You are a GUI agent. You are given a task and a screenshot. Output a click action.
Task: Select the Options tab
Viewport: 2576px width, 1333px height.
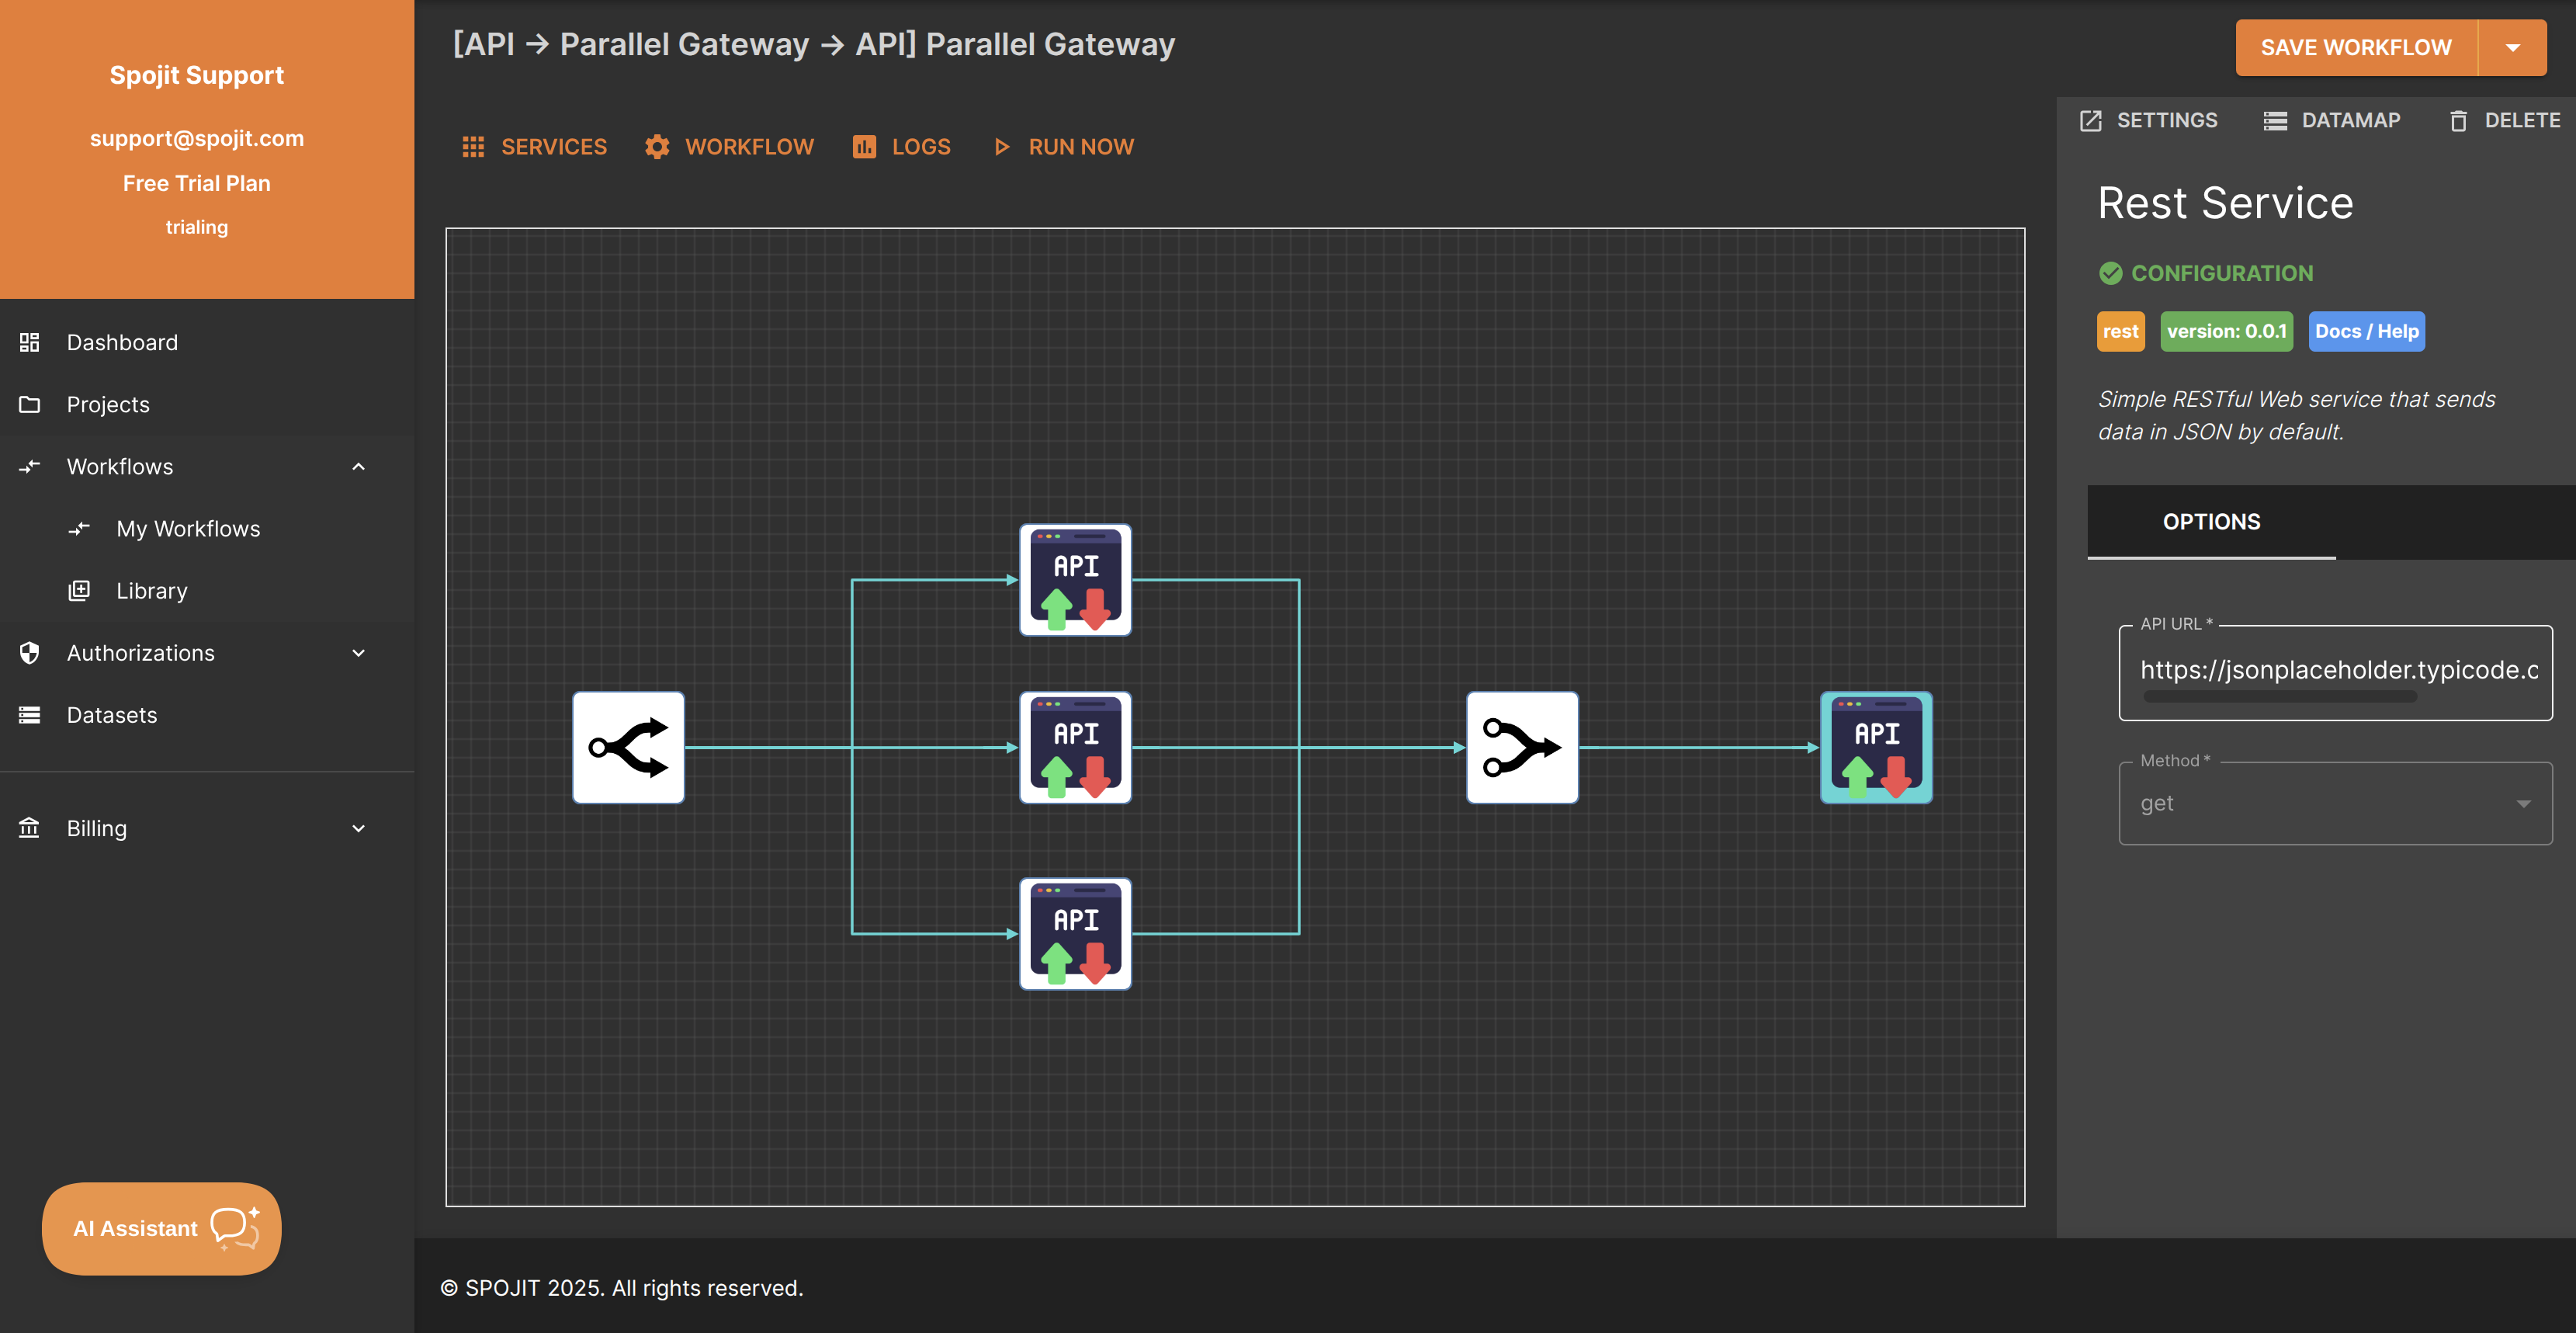click(2211, 522)
